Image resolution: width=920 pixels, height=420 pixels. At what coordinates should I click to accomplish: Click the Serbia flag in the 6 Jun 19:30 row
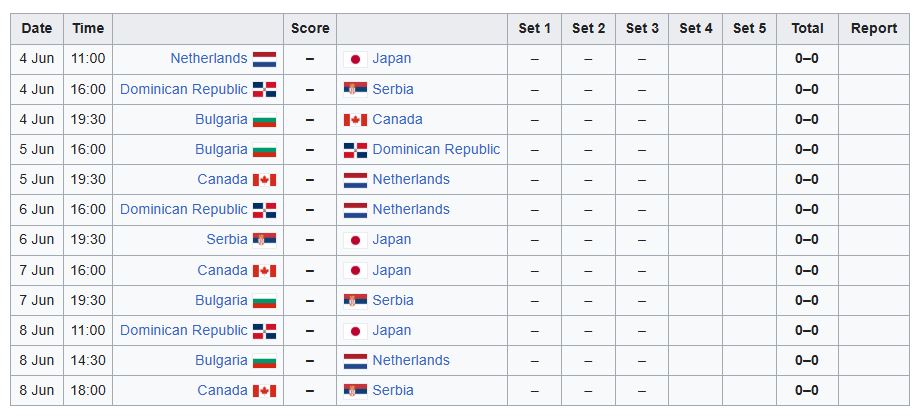(265, 240)
